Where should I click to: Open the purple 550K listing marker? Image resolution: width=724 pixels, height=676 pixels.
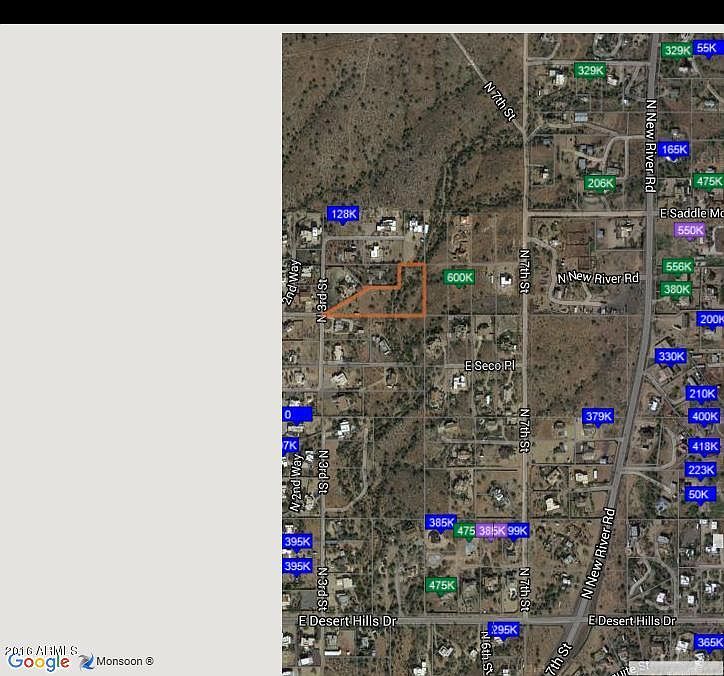coord(690,230)
